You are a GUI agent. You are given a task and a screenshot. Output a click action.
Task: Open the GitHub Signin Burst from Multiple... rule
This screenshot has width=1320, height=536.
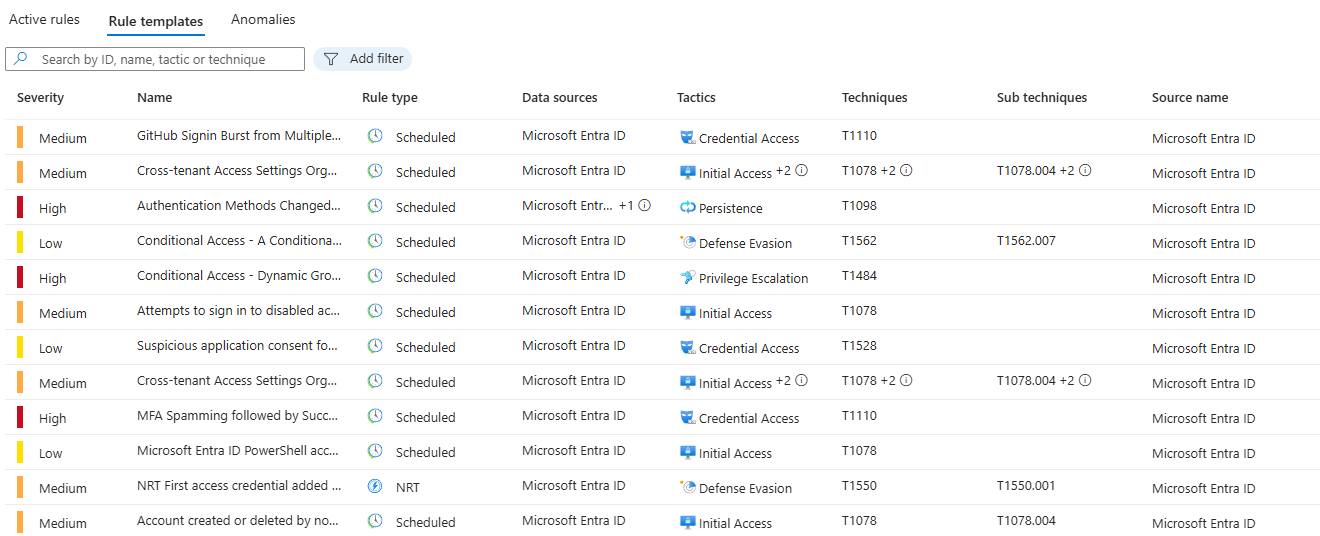coord(239,135)
